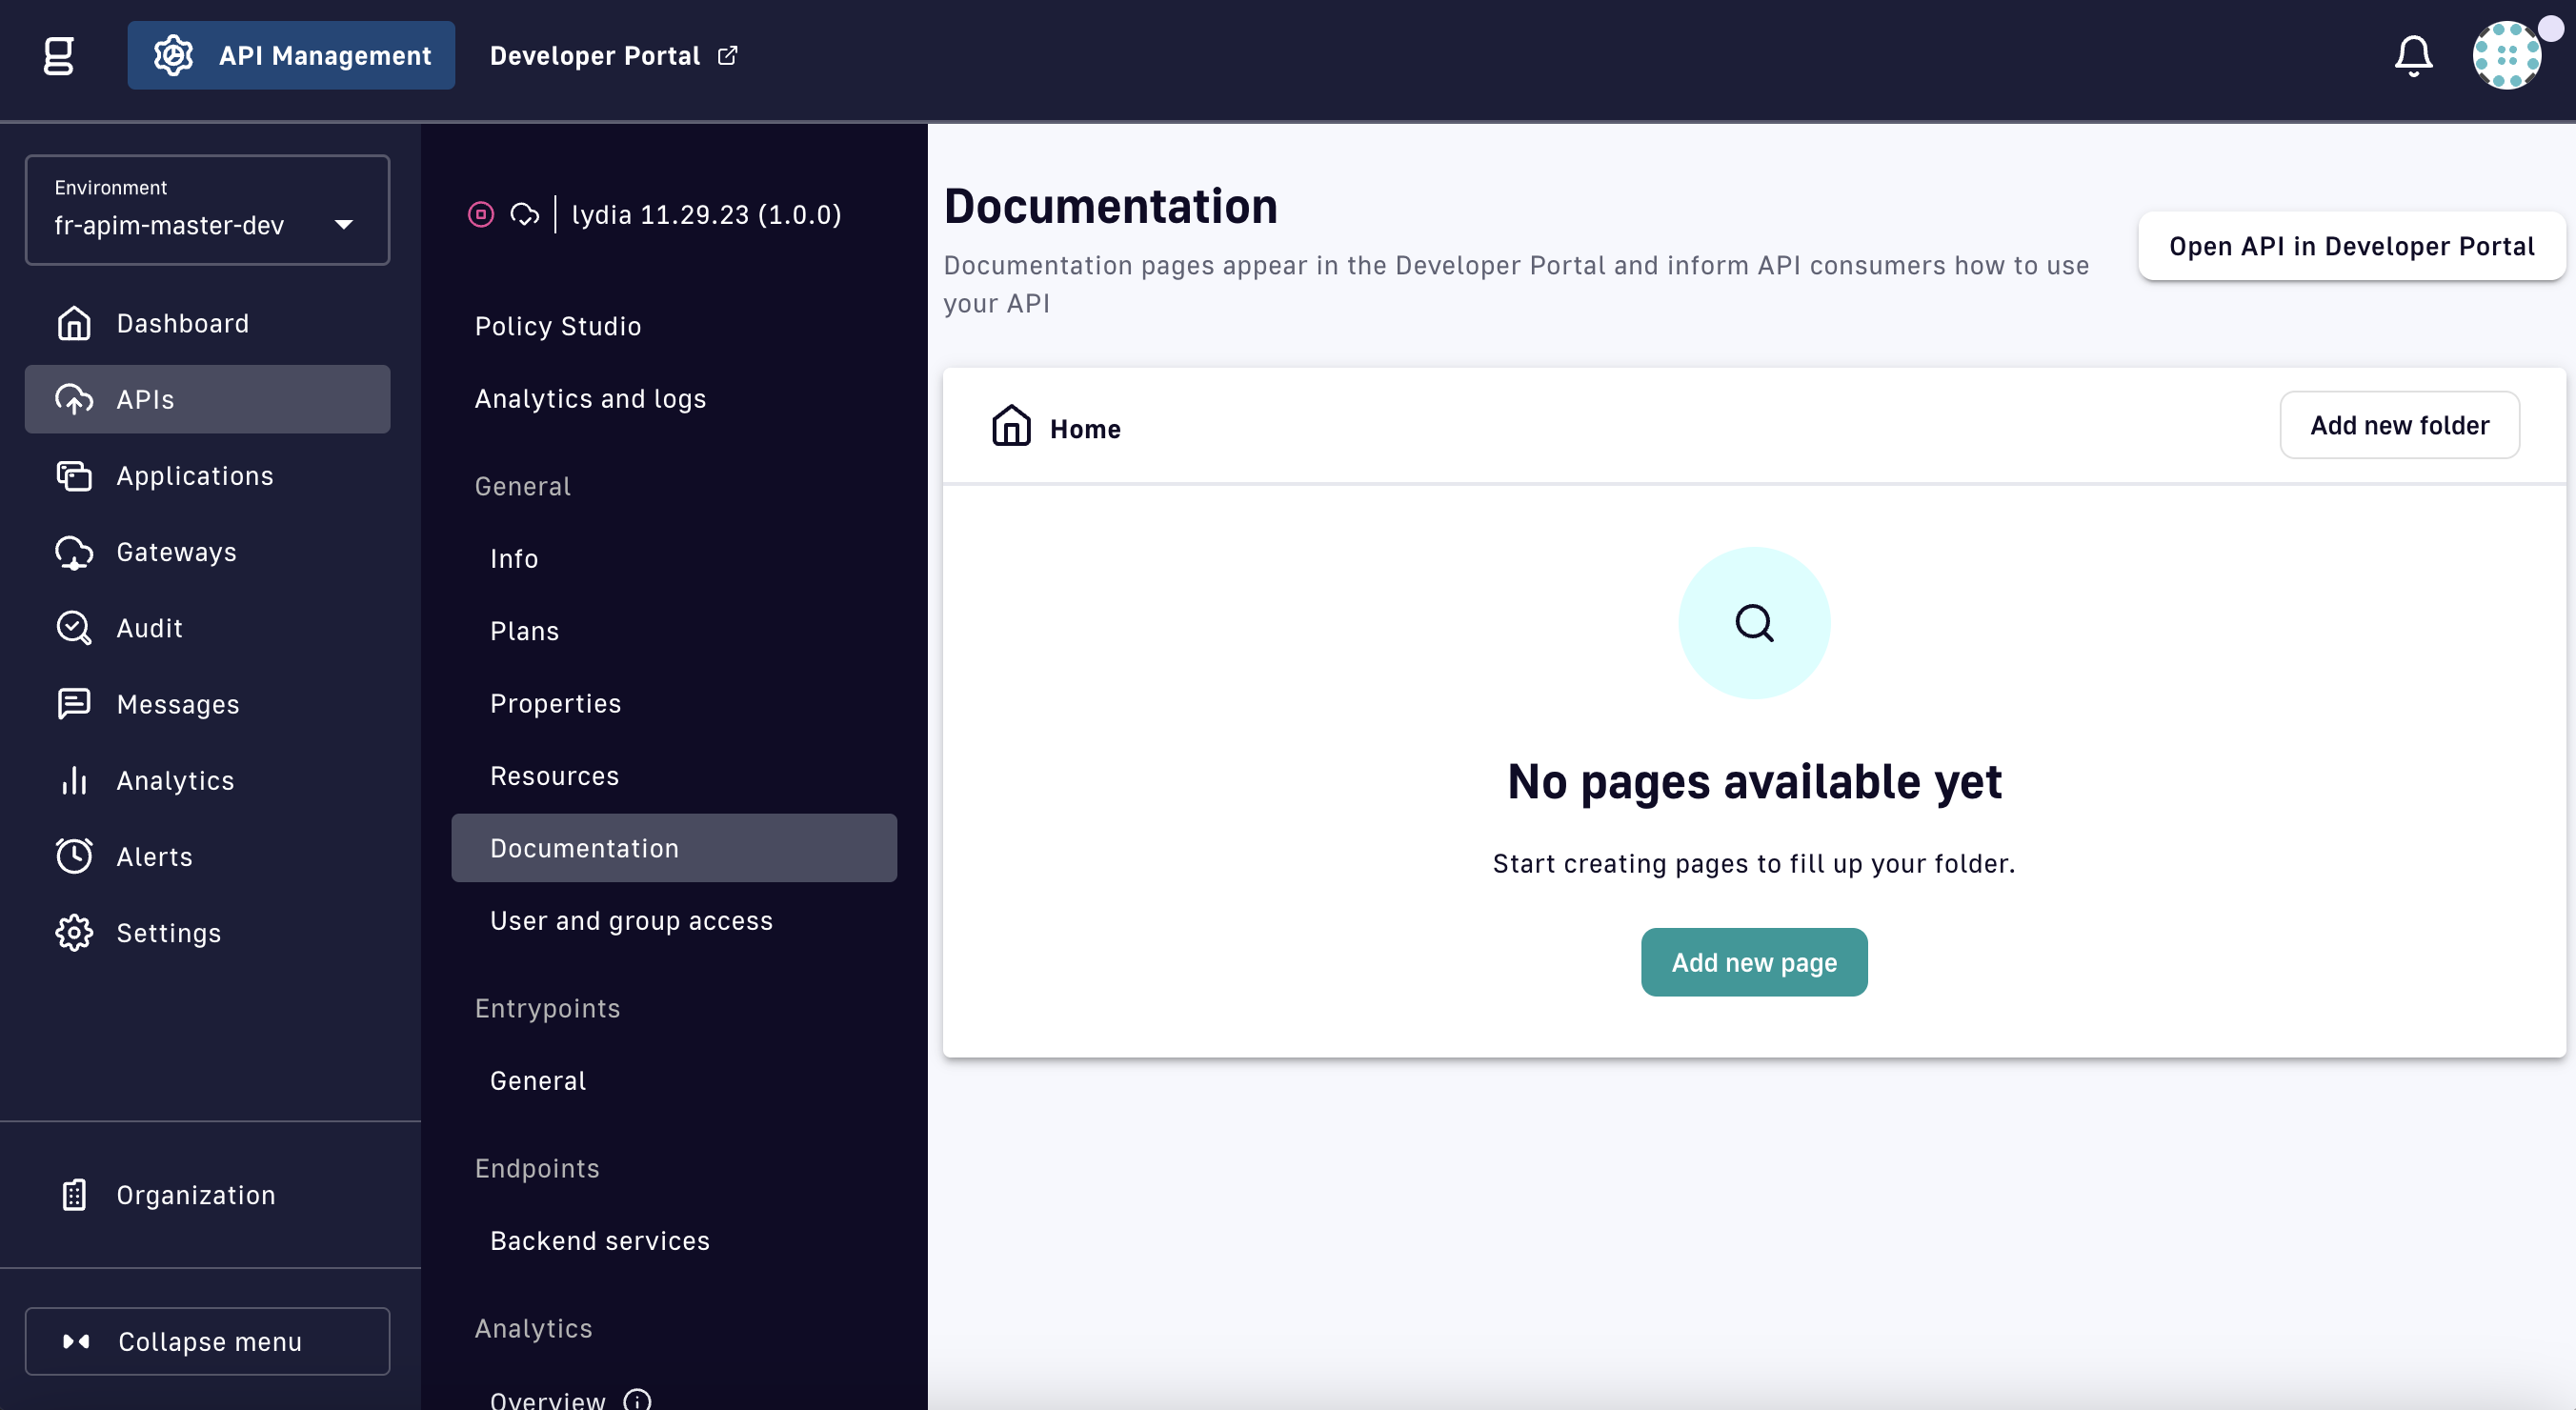This screenshot has width=2576, height=1410.
Task: Click the cloud sync status icon
Action: pyautogui.click(x=525, y=214)
